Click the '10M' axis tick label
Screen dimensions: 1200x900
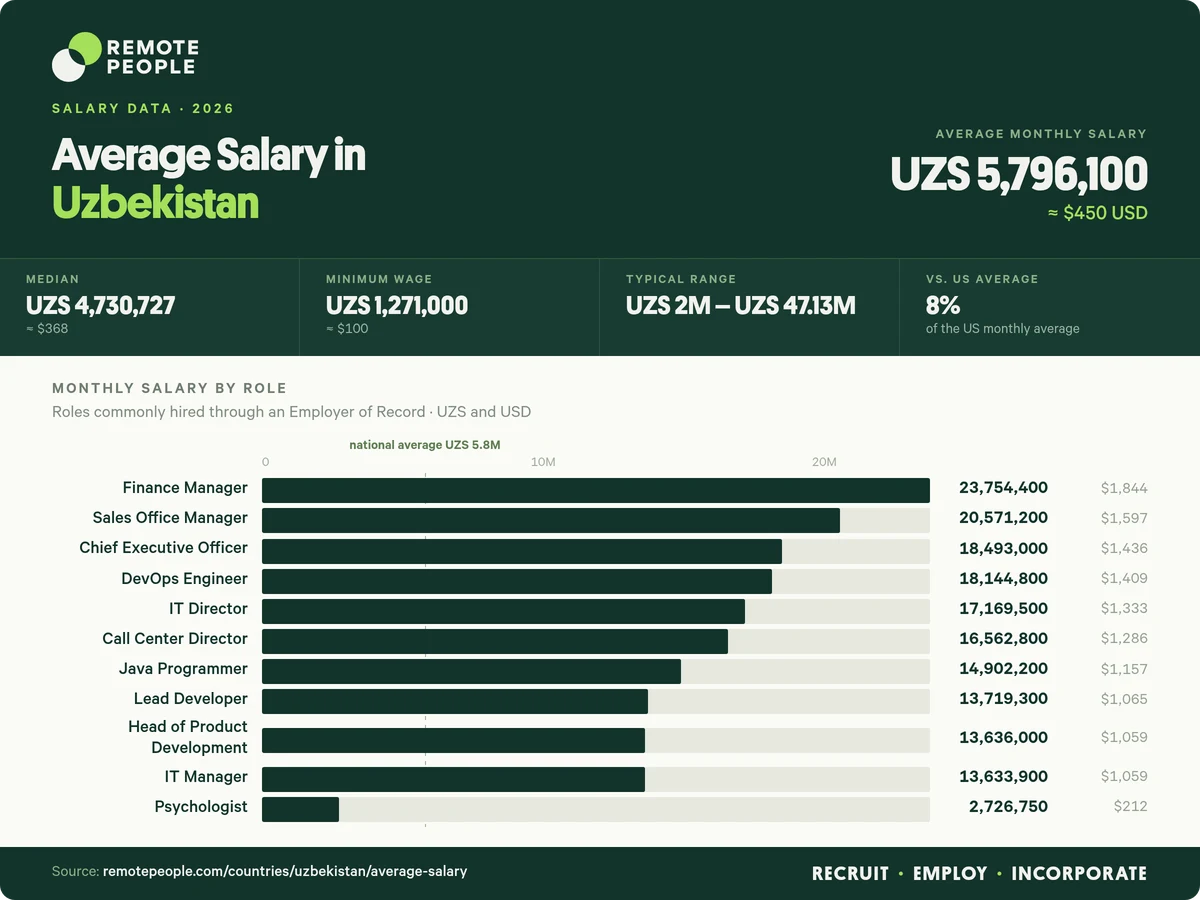click(x=543, y=462)
